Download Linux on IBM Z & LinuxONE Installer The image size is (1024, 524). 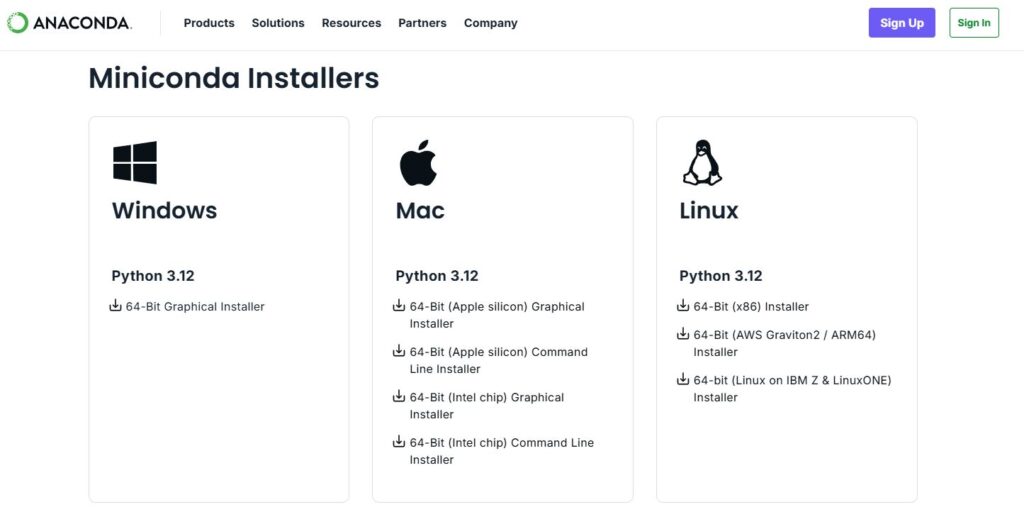point(791,388)
